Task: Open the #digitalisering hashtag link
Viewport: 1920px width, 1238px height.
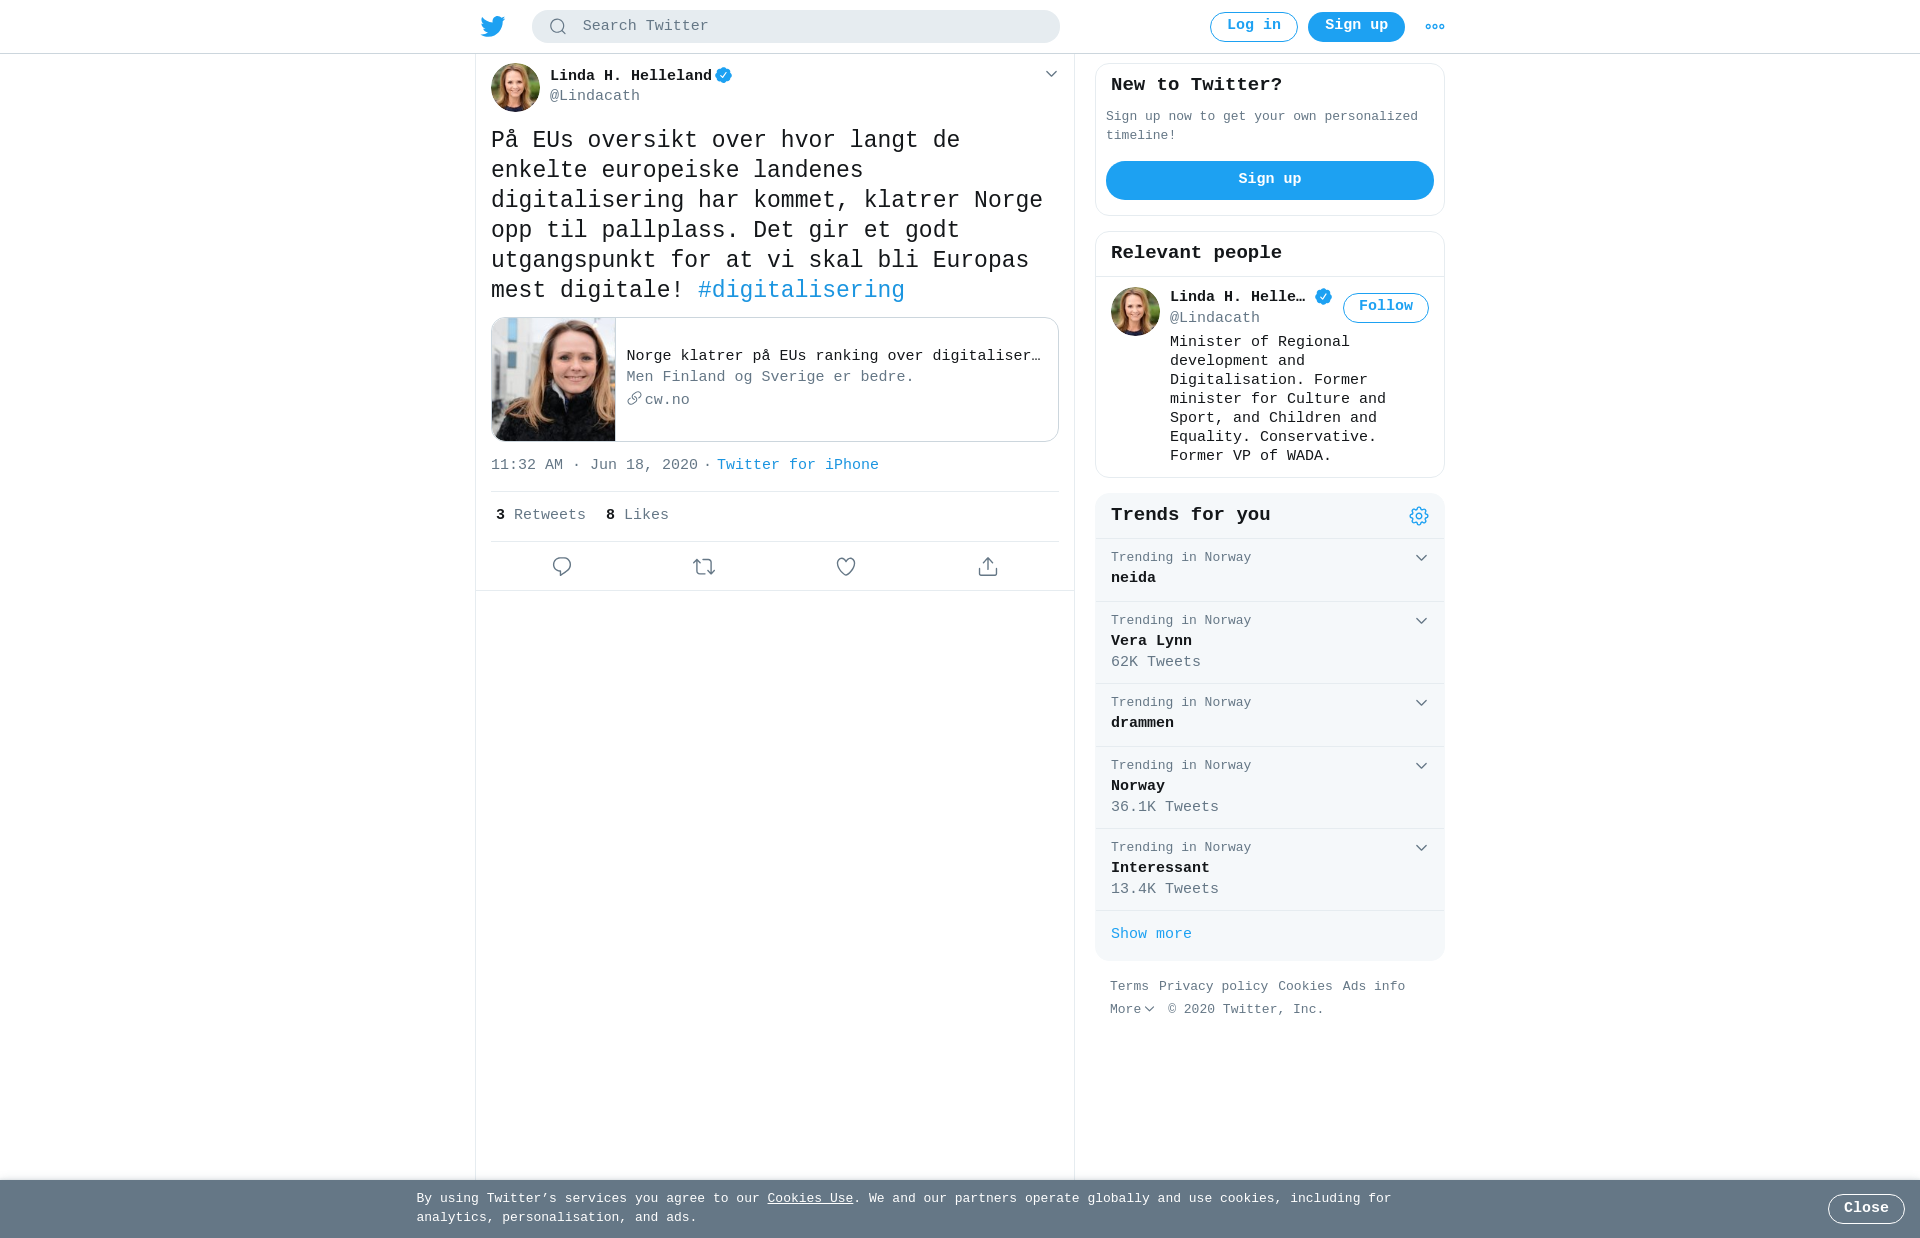Action: (x=801, y=291)
